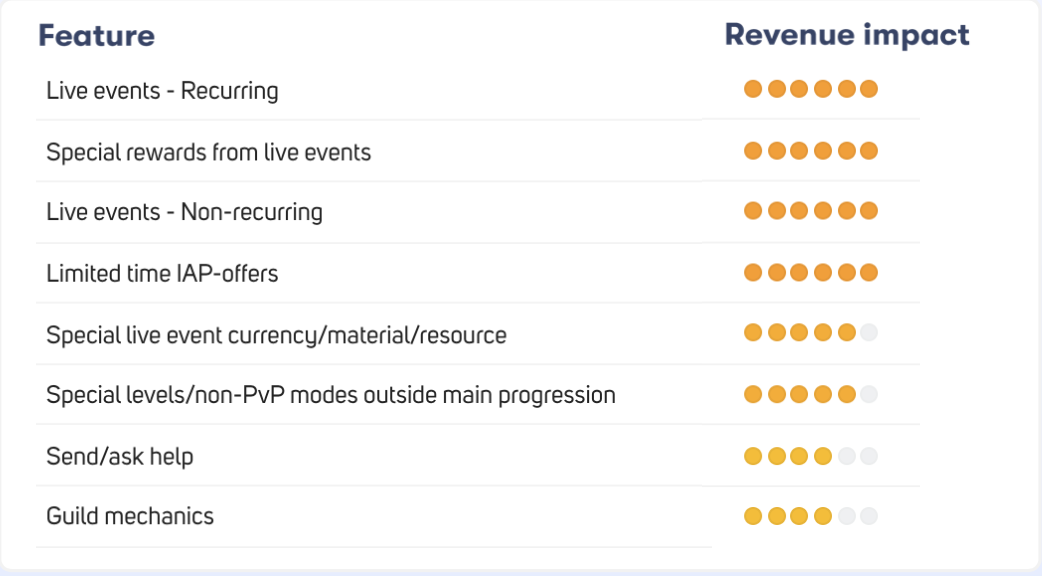The image size is (1042, 576).
Task: Click impact dots for Special live event currency
Action: click(810, 333)
